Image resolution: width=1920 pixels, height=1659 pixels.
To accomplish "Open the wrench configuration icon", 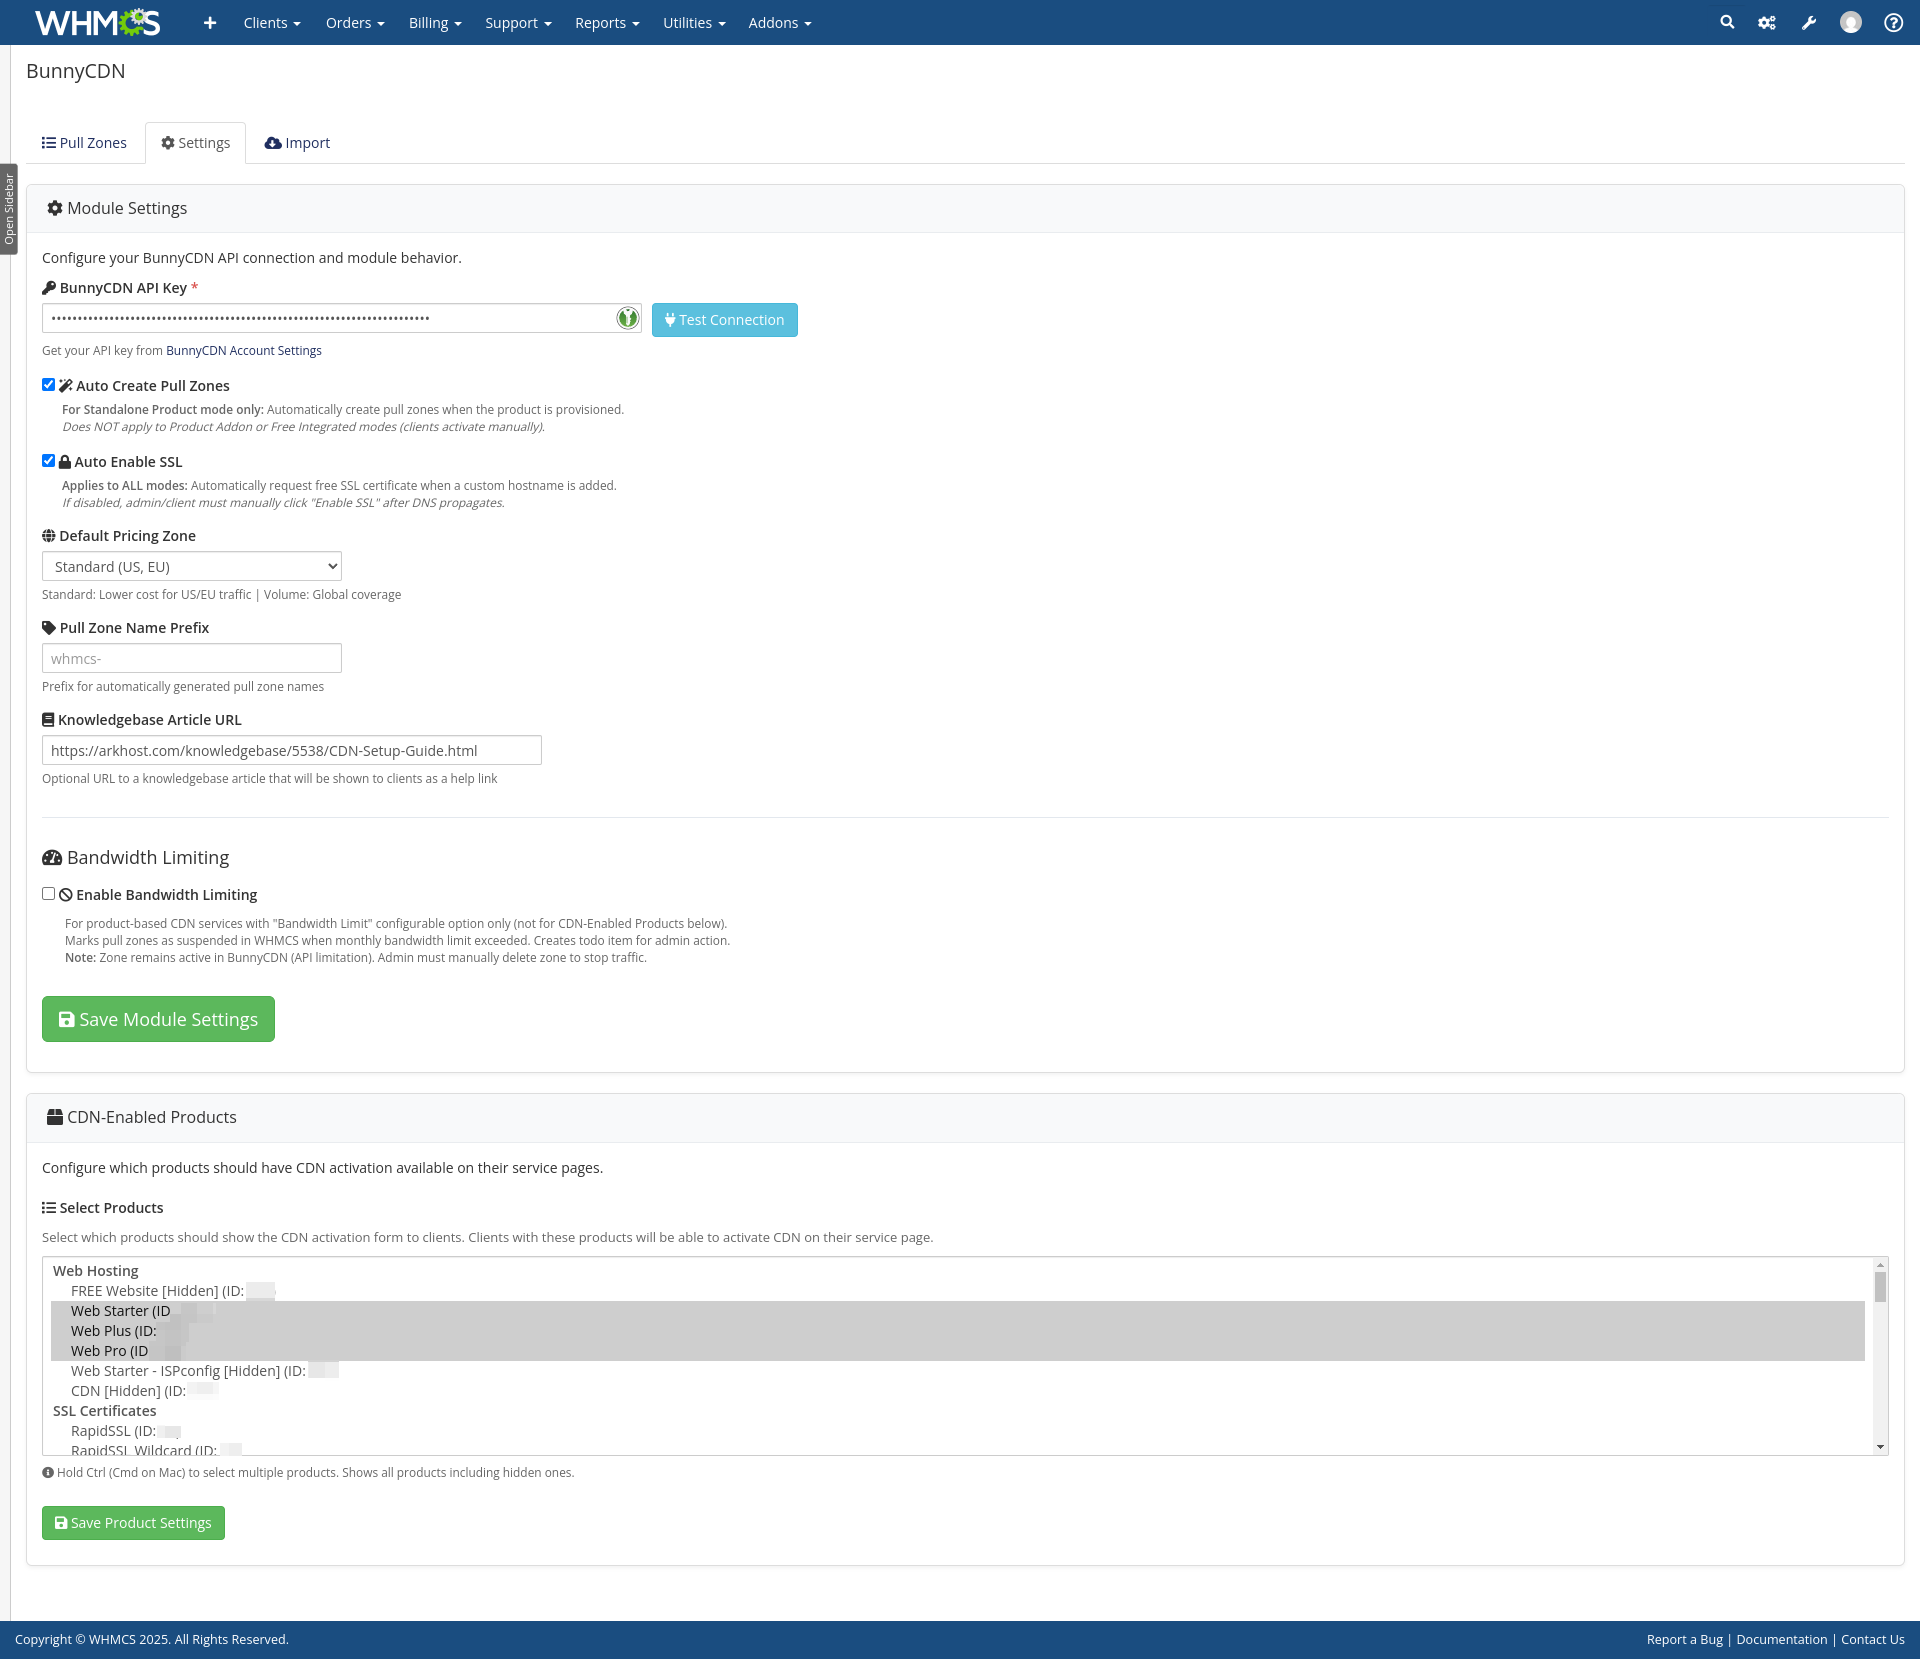I will (x=1809, y=23).
